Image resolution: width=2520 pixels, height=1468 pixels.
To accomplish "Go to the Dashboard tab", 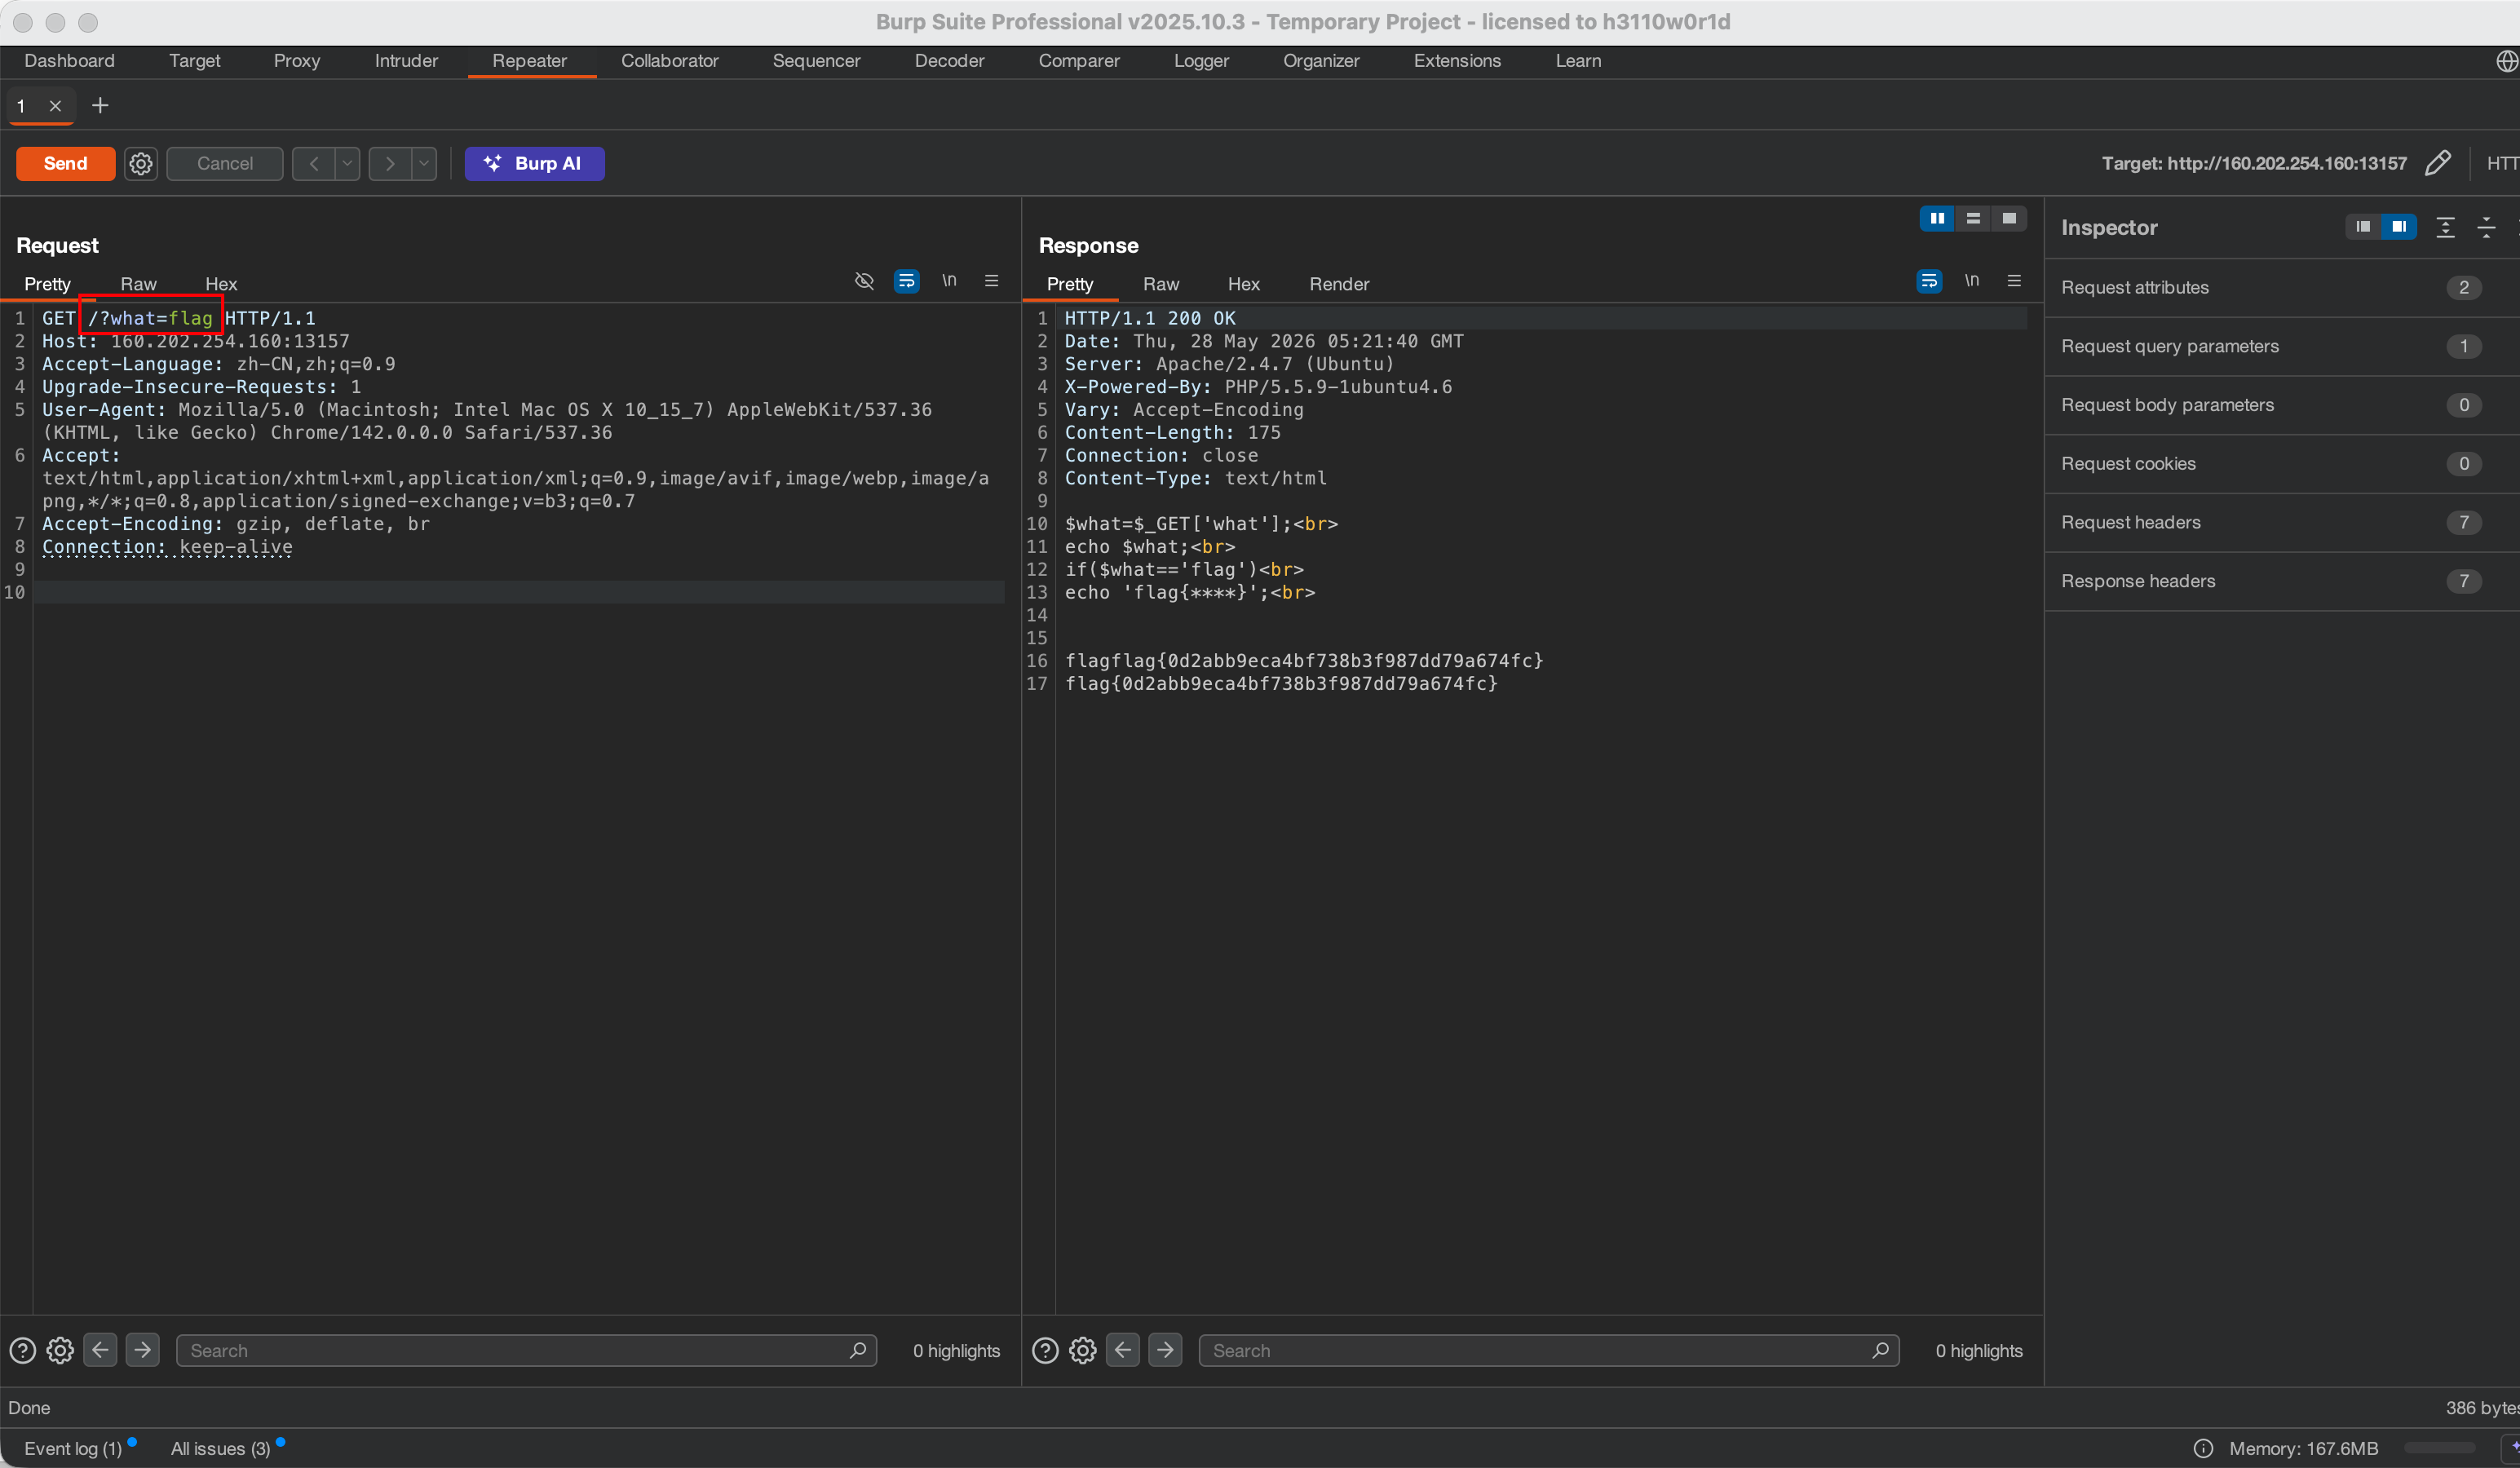I will click(x=69, y=61).
